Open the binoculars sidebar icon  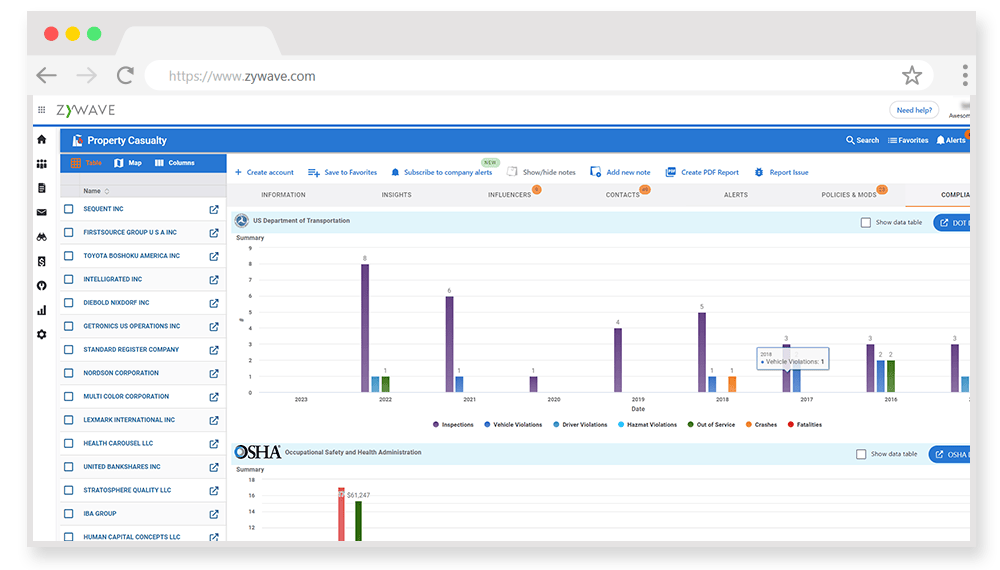click(41, 237)
